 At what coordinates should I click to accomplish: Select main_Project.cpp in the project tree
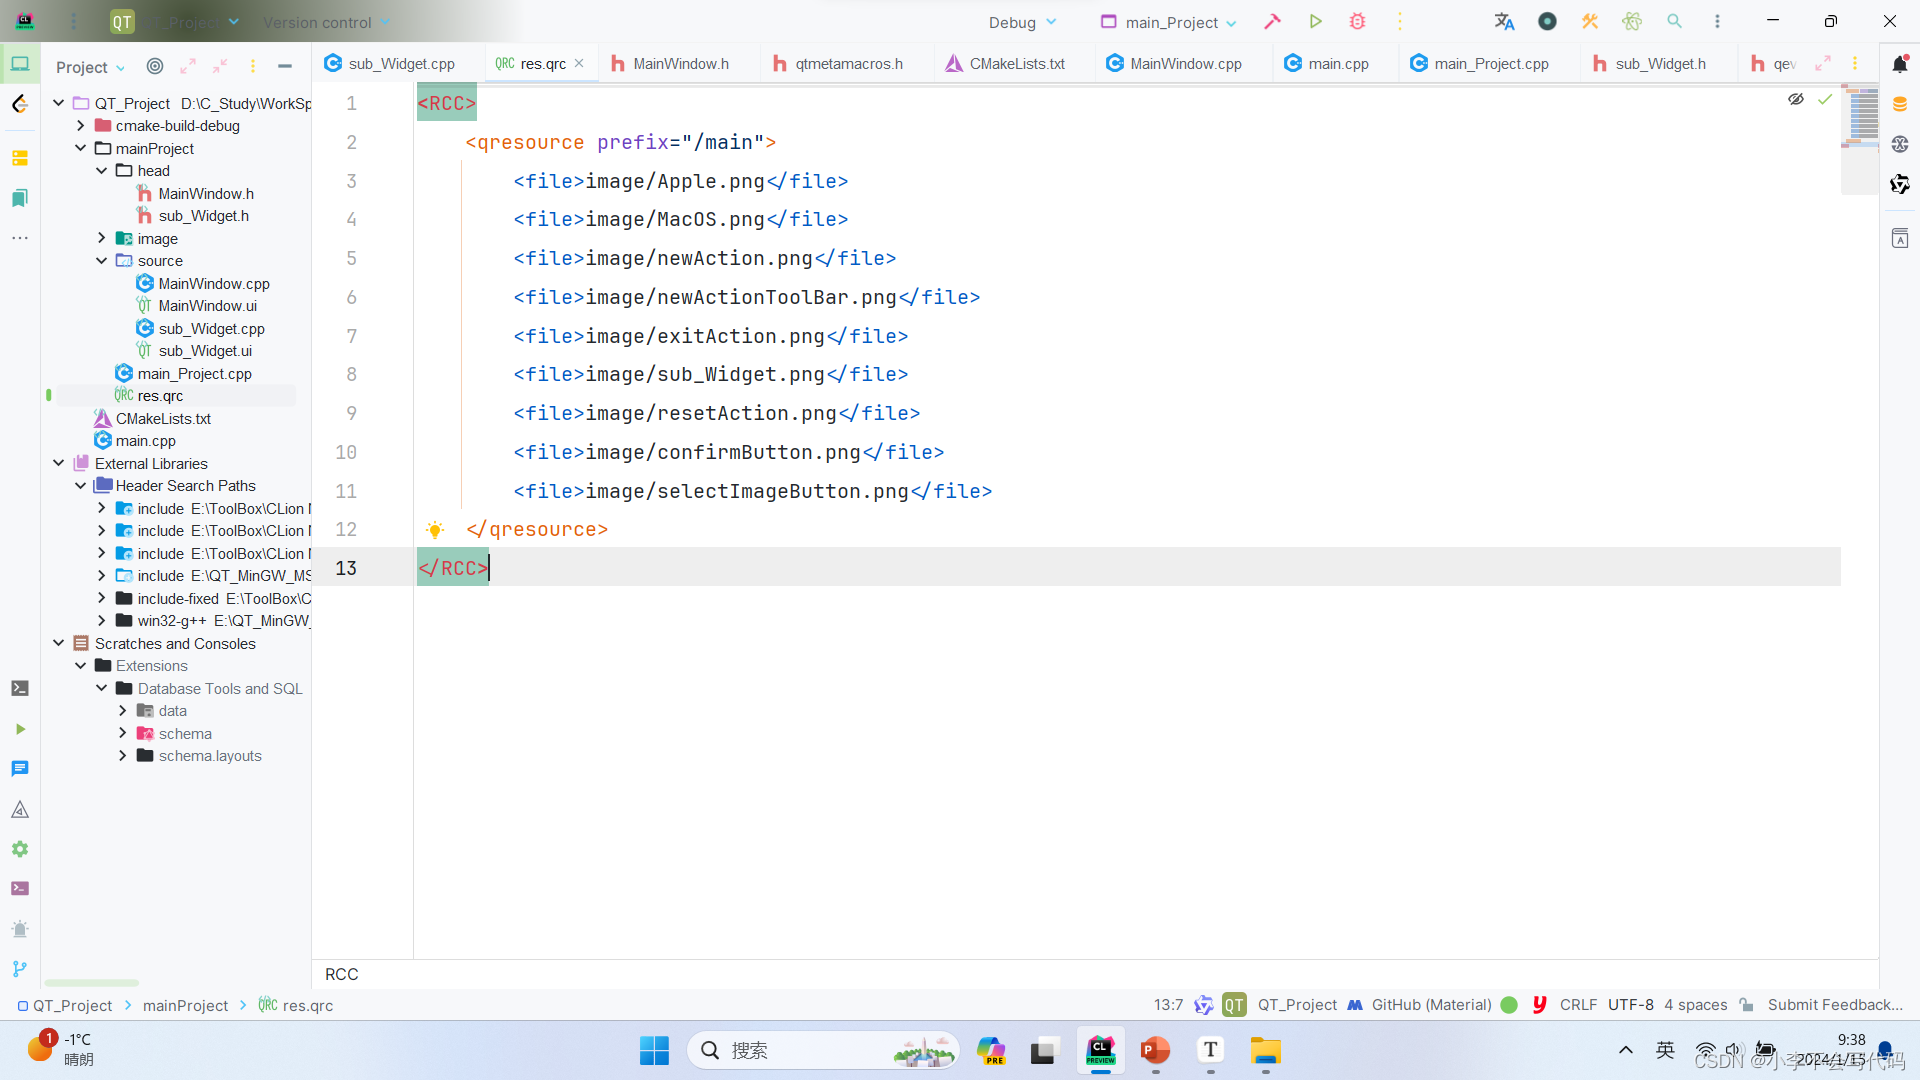tap(194, 374)
